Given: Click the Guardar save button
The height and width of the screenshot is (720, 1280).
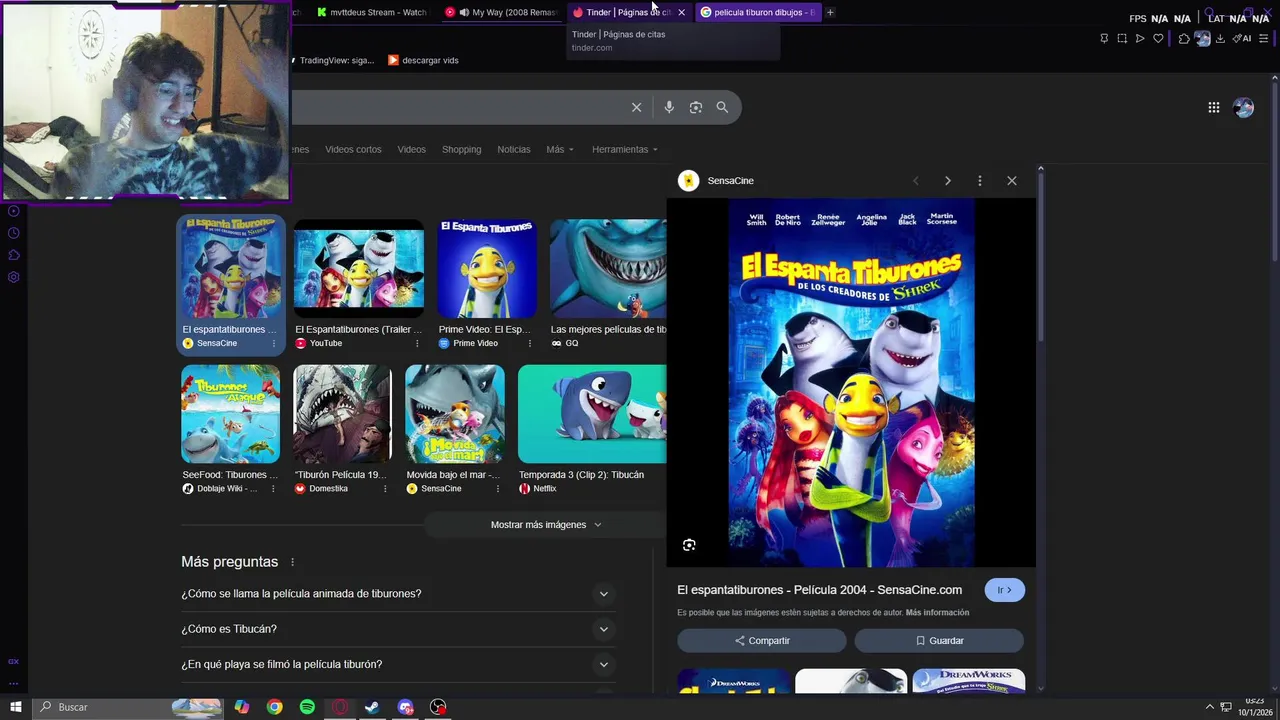Looking at the screenshot, I should click(939, 641).
